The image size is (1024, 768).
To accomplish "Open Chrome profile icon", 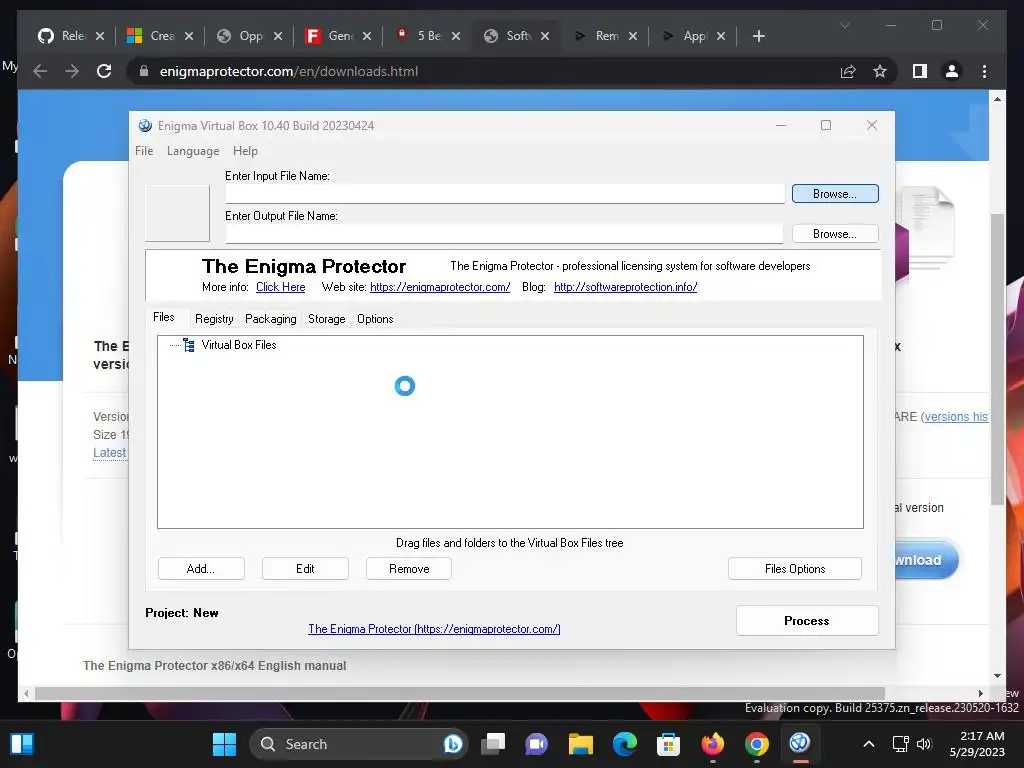I will coord(952,71).
